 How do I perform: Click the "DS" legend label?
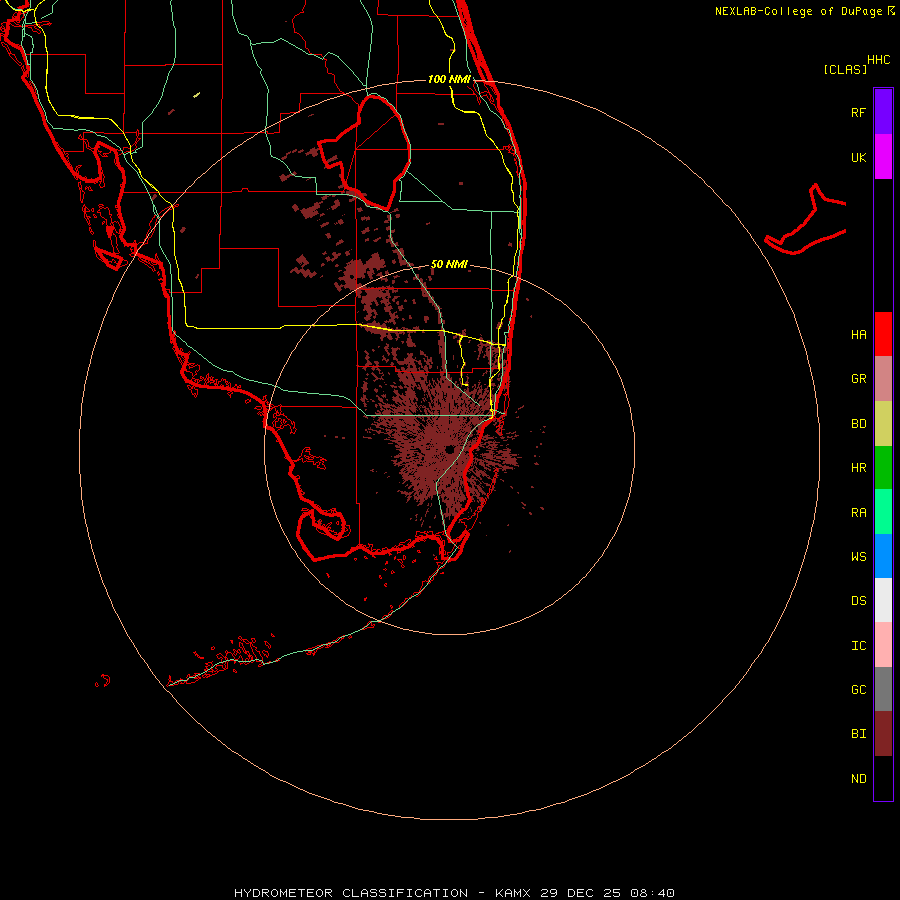tap(858, 601)
